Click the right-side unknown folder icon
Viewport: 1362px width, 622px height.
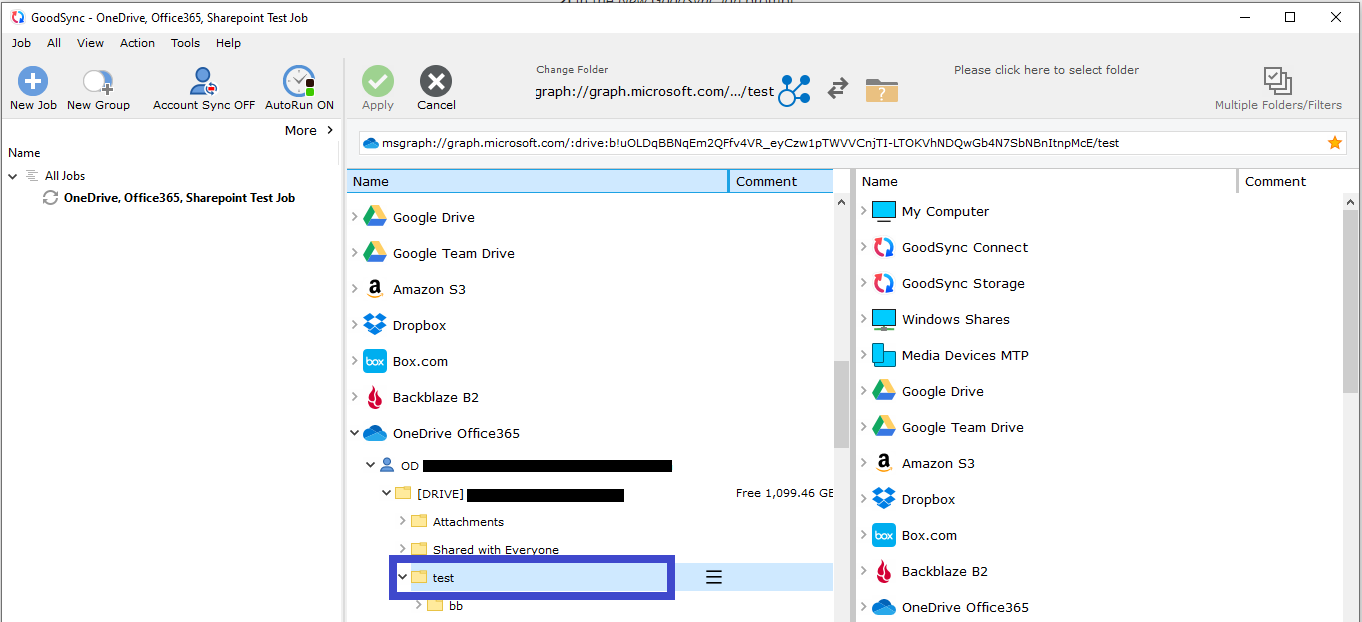click(x=881, y=90)
